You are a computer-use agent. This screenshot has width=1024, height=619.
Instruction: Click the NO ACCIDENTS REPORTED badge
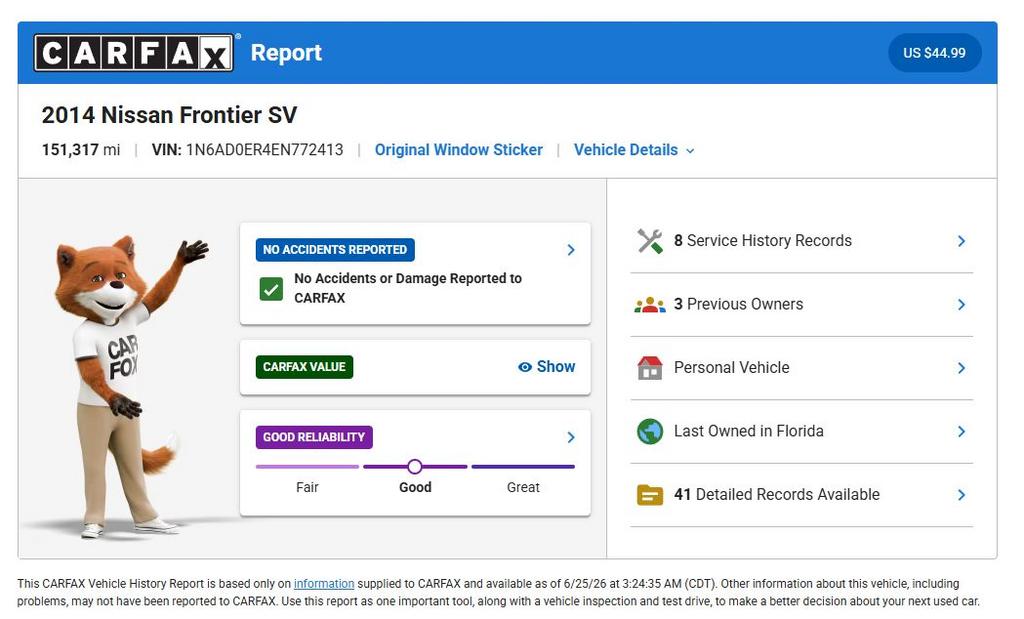[x=335, y=250]
